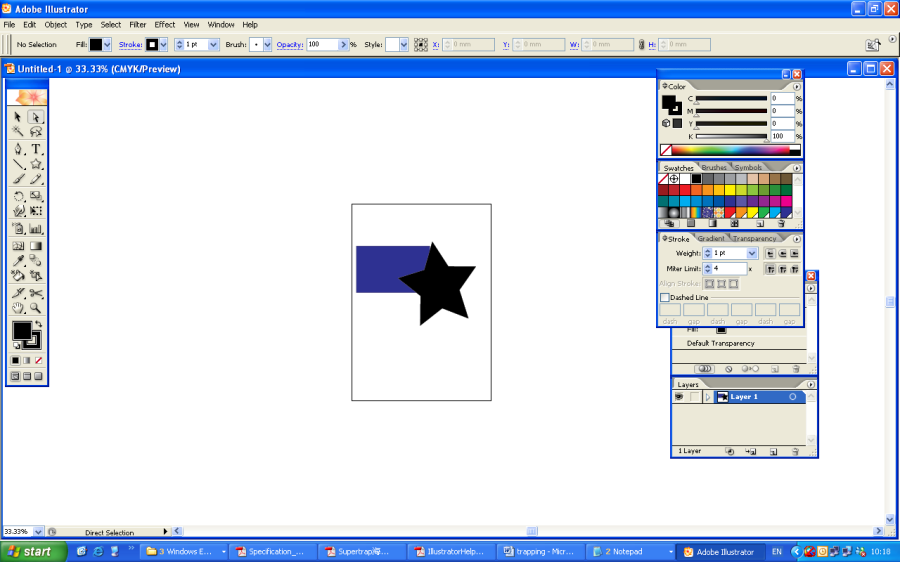Viewport: 900px width, 562px height.
Task: Click the Stroke link in control bar
Action: point(131,45)
